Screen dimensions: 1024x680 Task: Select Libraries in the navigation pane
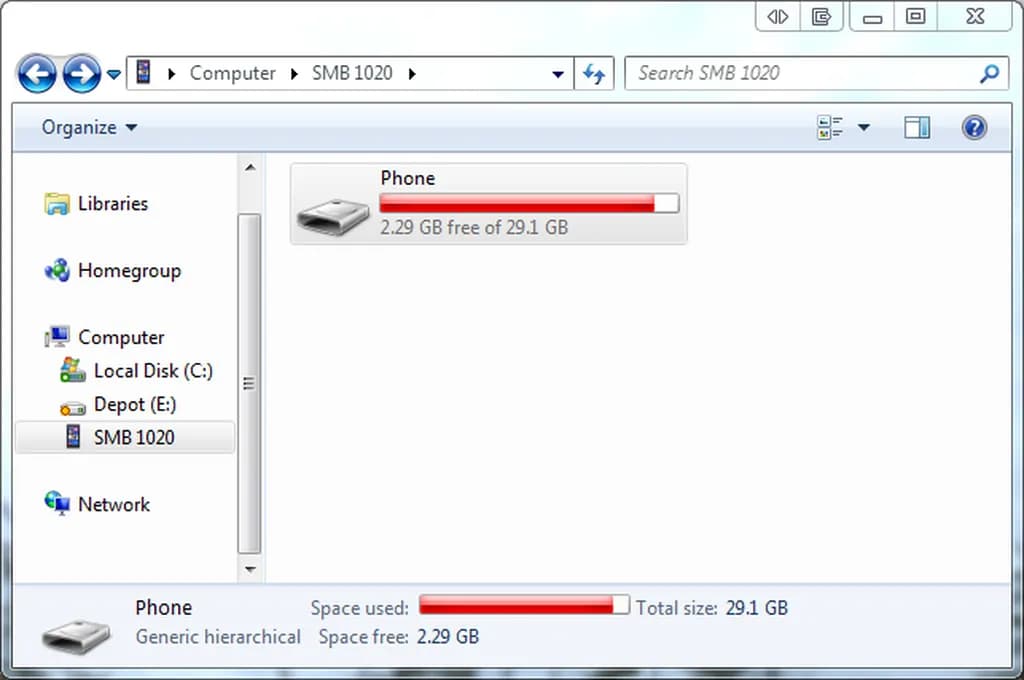(x=112, y=204)
